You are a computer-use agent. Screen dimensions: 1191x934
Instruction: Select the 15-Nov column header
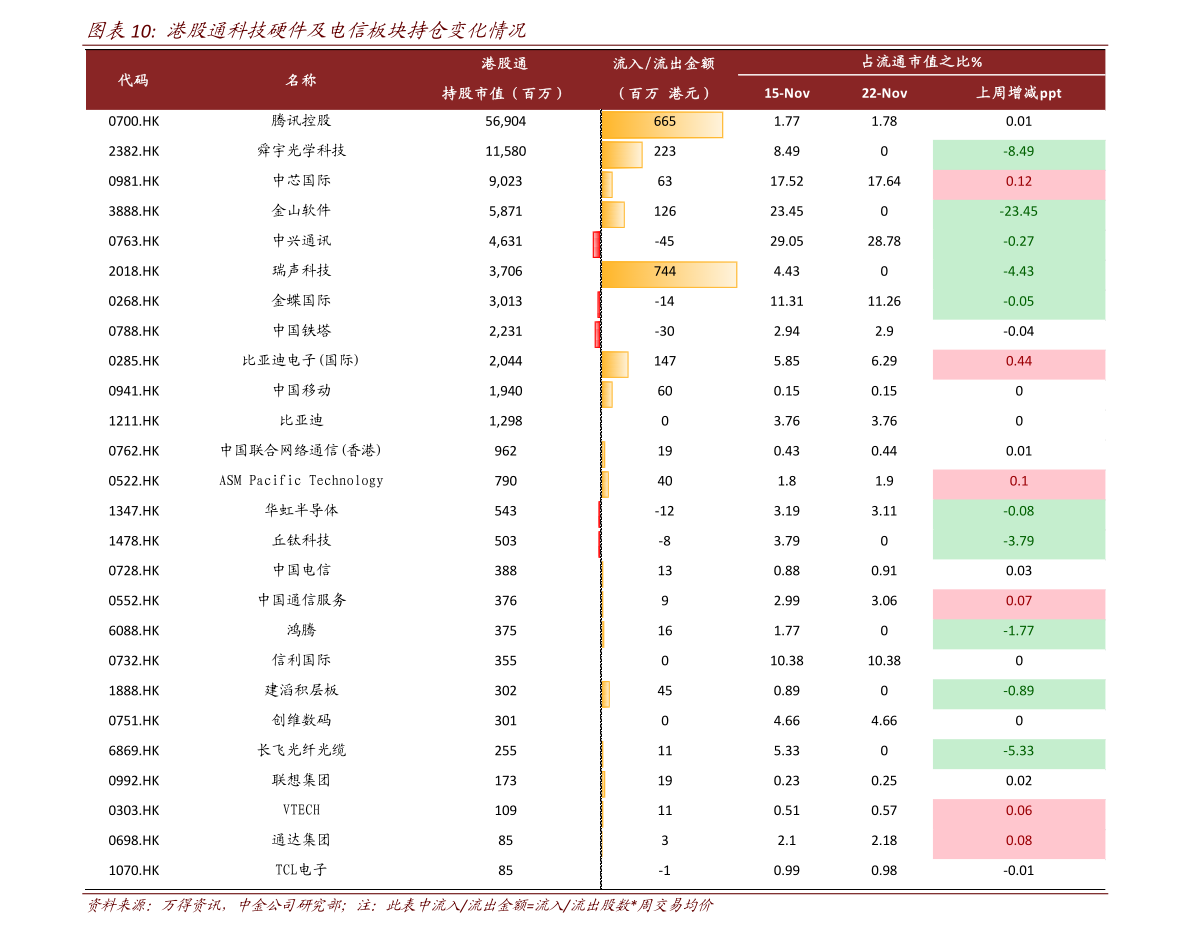click(788, 92)
